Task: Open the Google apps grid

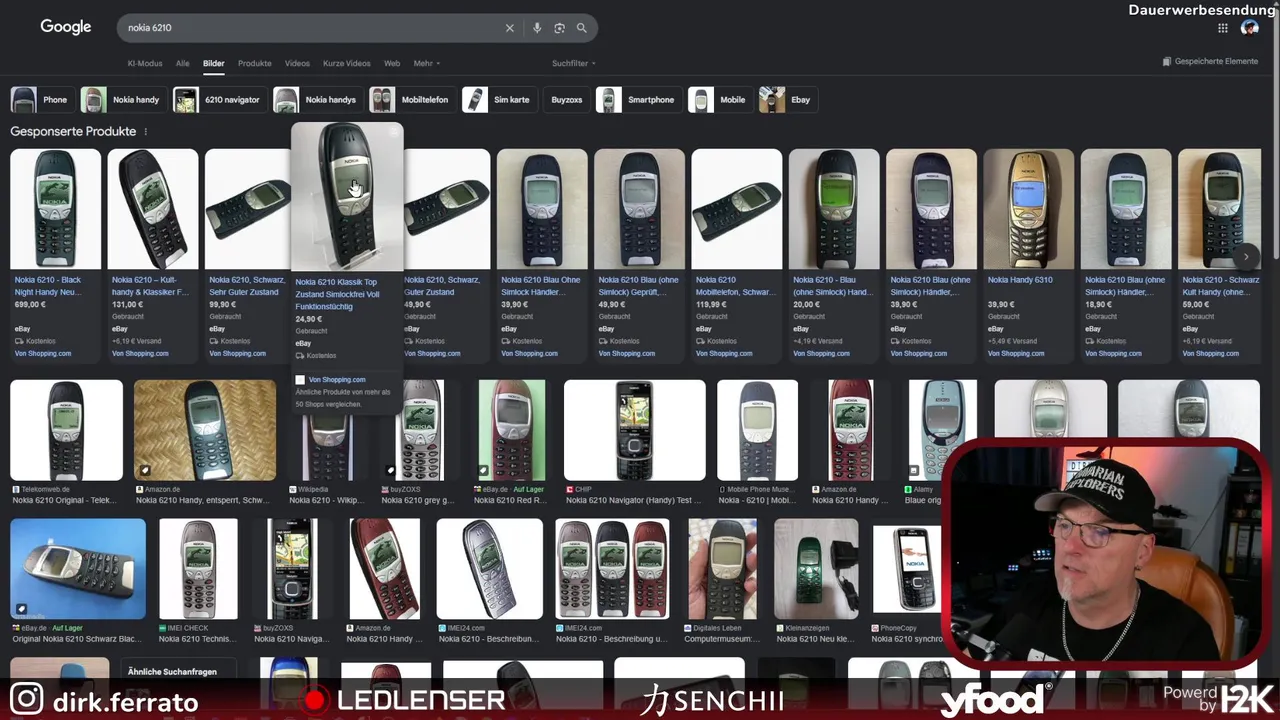Action: 1223,28
